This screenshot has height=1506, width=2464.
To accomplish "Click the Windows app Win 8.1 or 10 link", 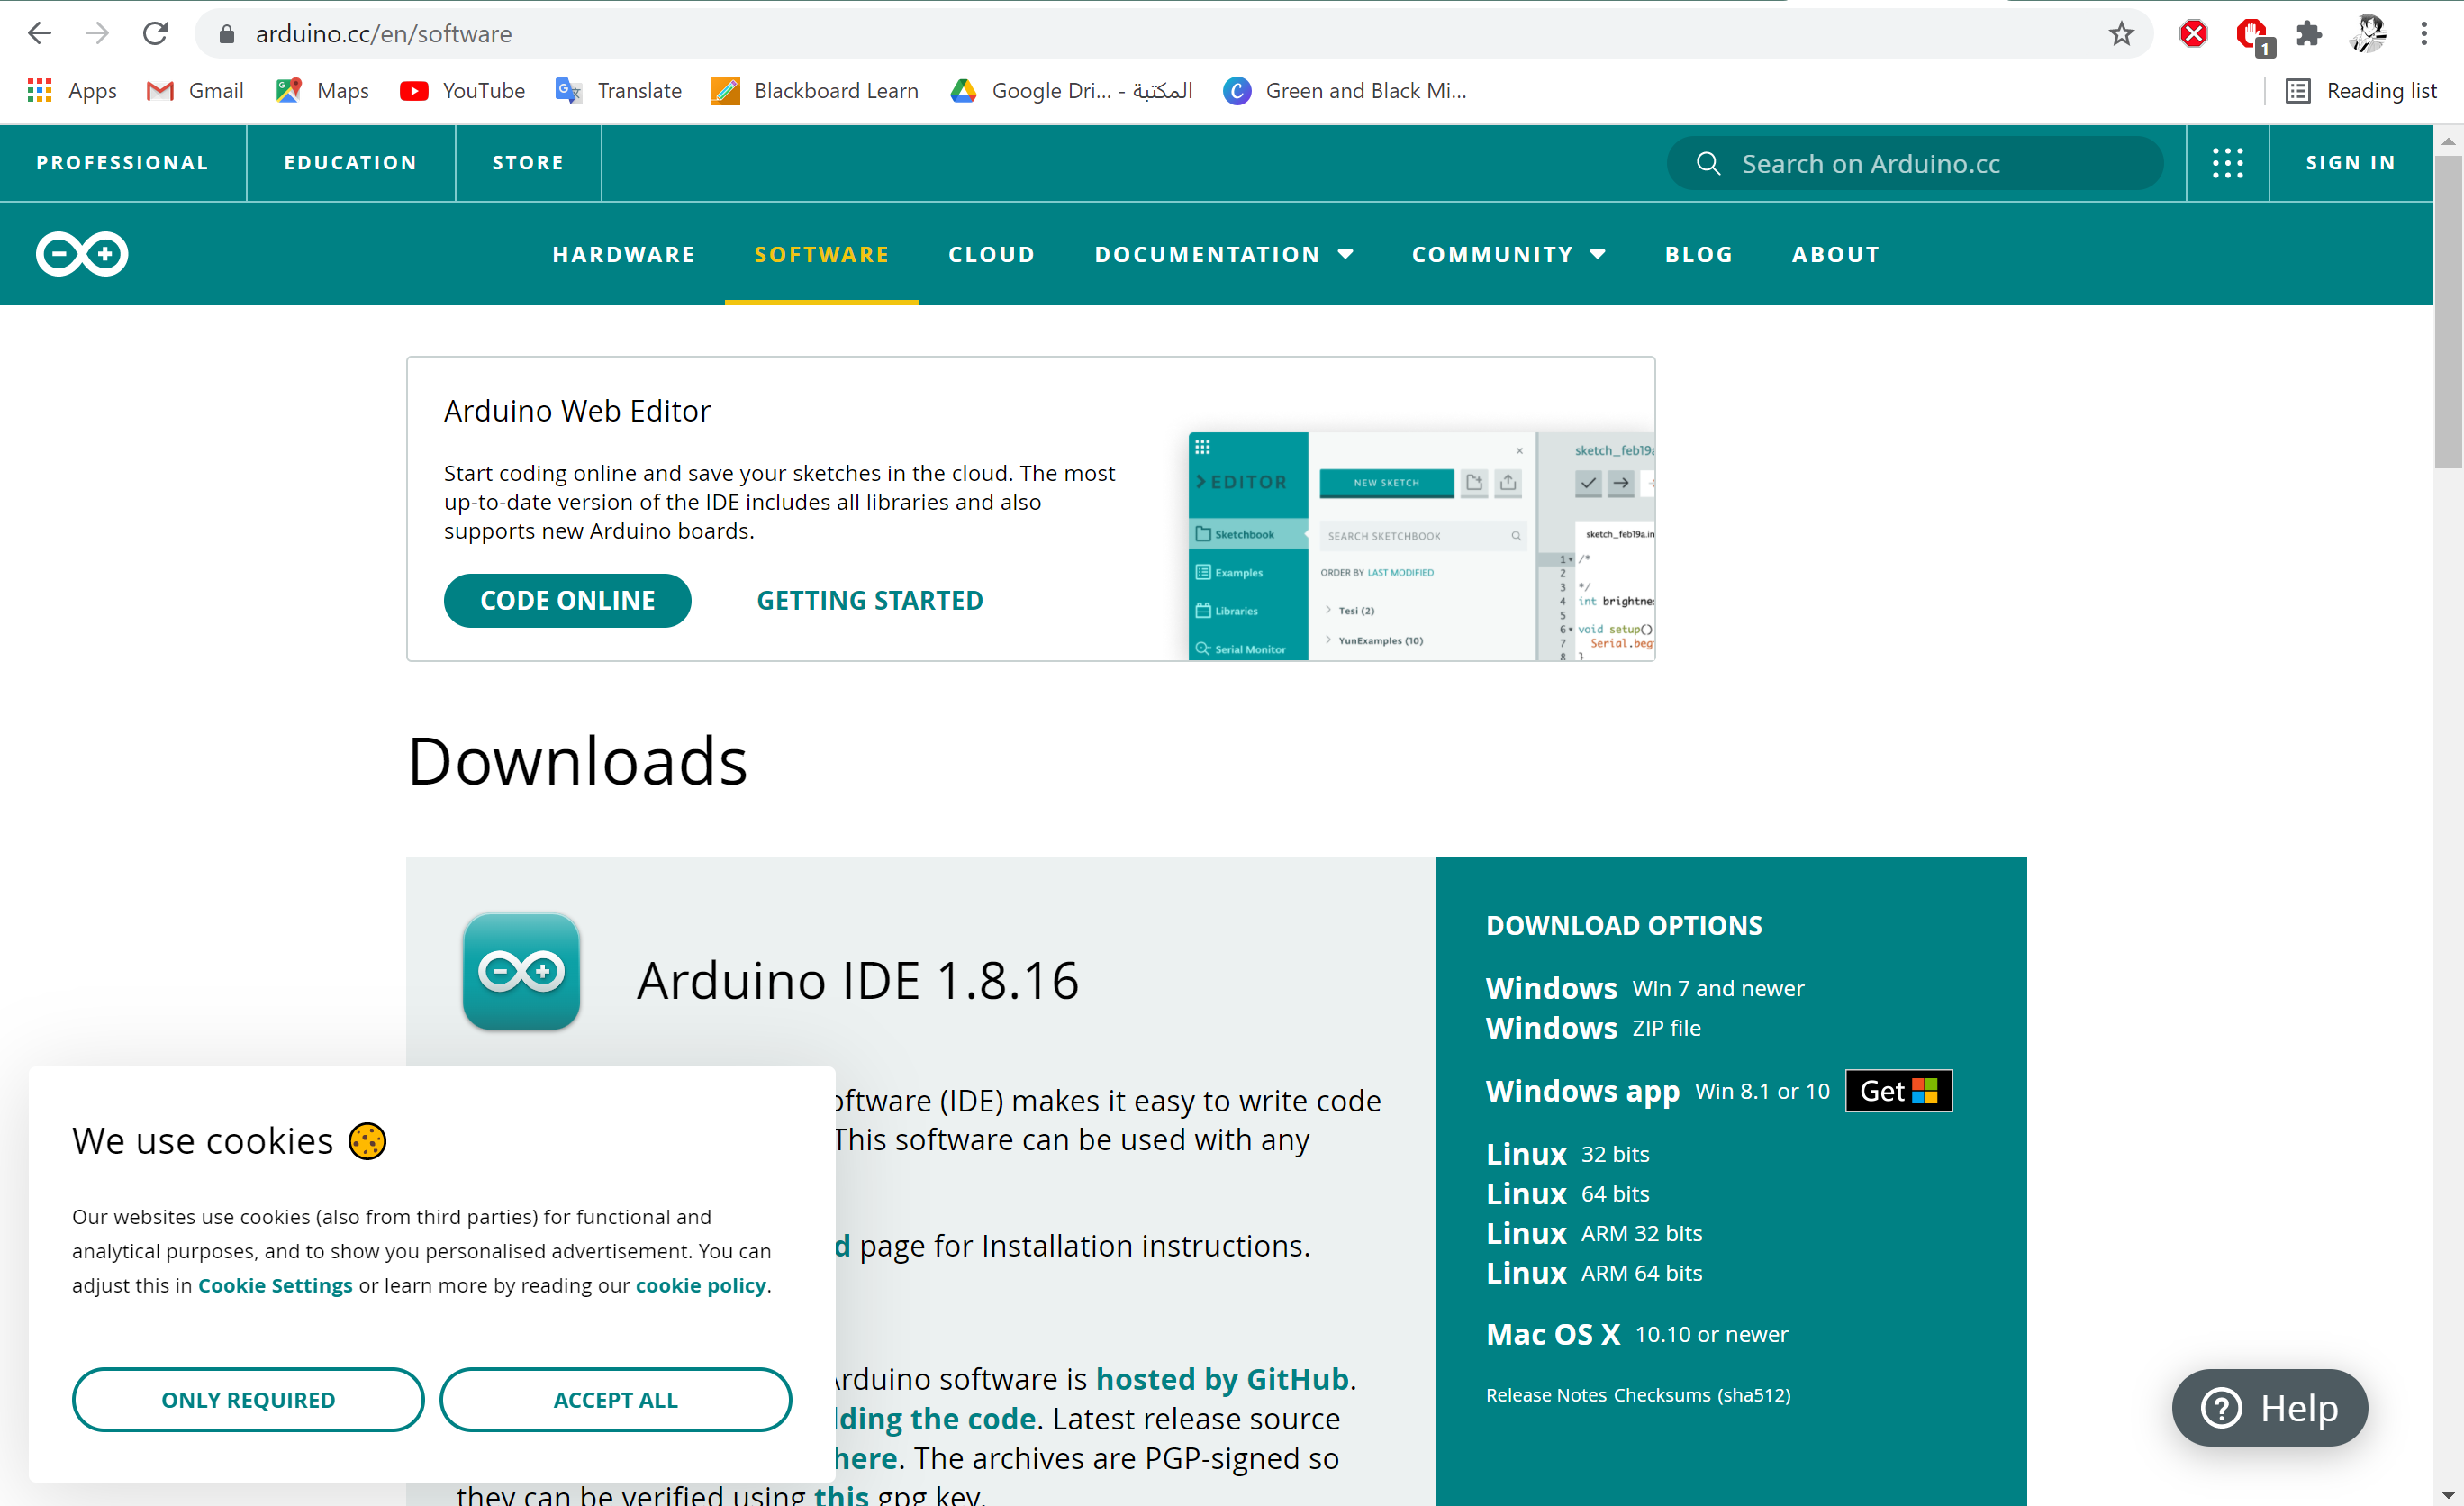I will click(1657, 1091).
